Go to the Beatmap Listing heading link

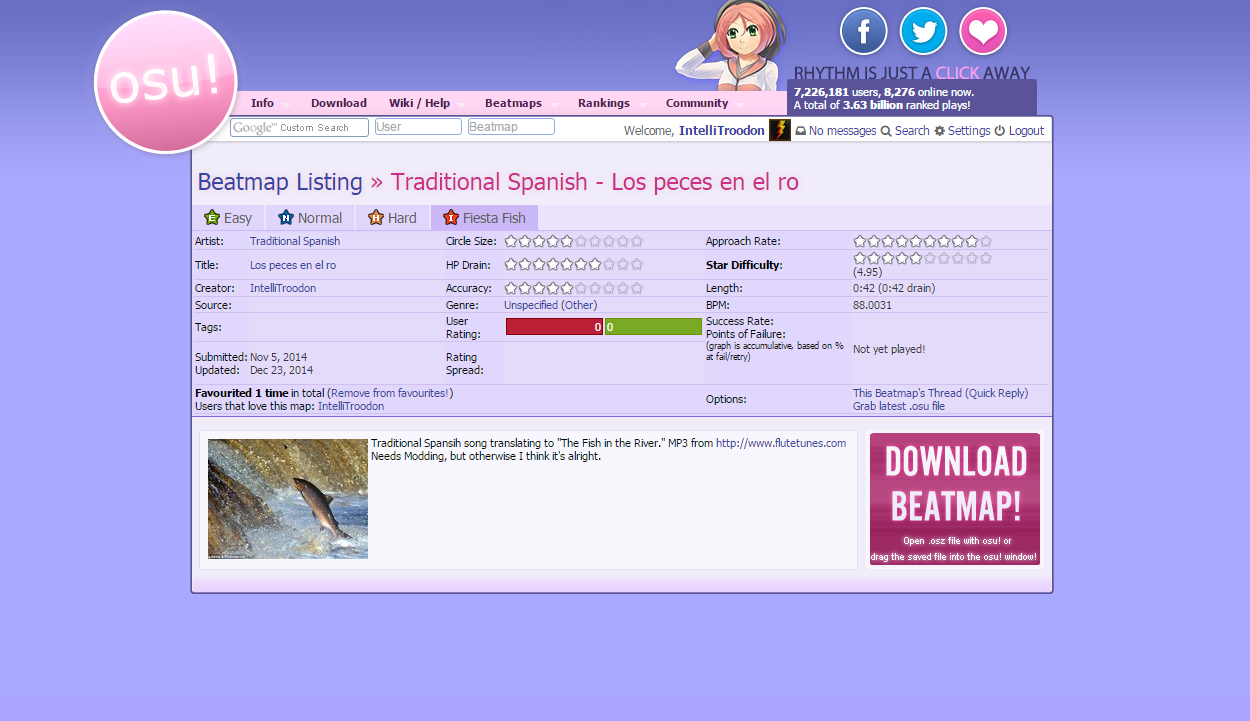point(280,182)
